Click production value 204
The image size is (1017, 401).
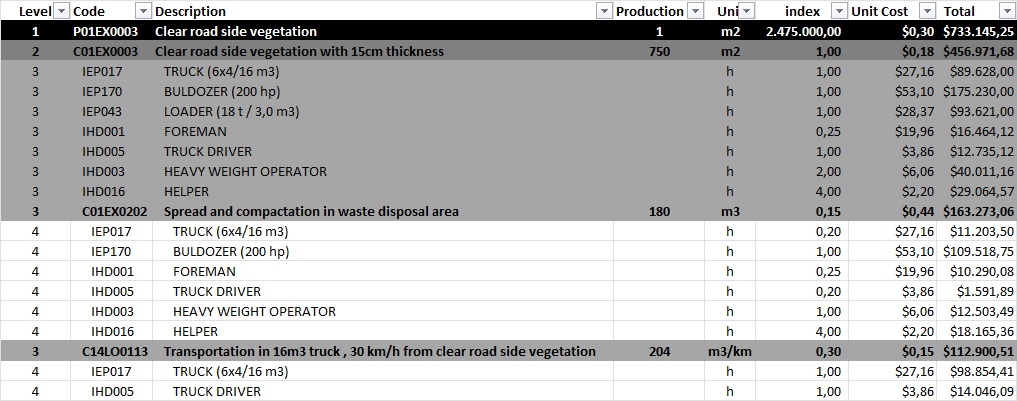pyautogui.click(x=660, y=352)
